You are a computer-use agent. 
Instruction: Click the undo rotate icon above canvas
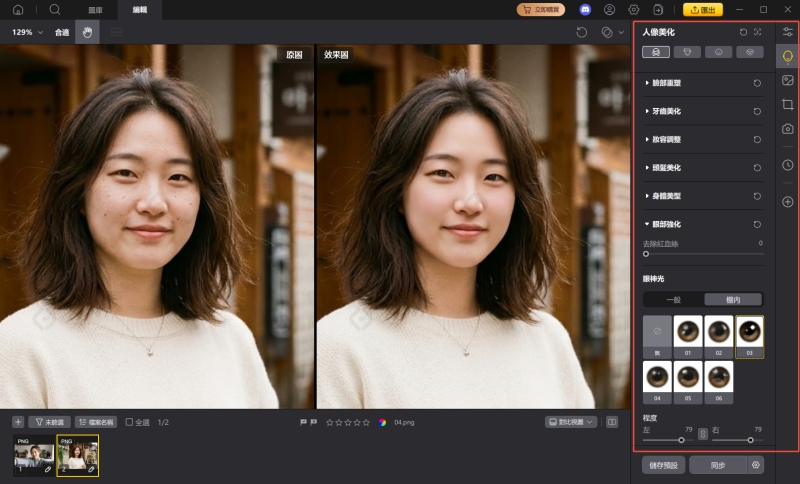581,32
